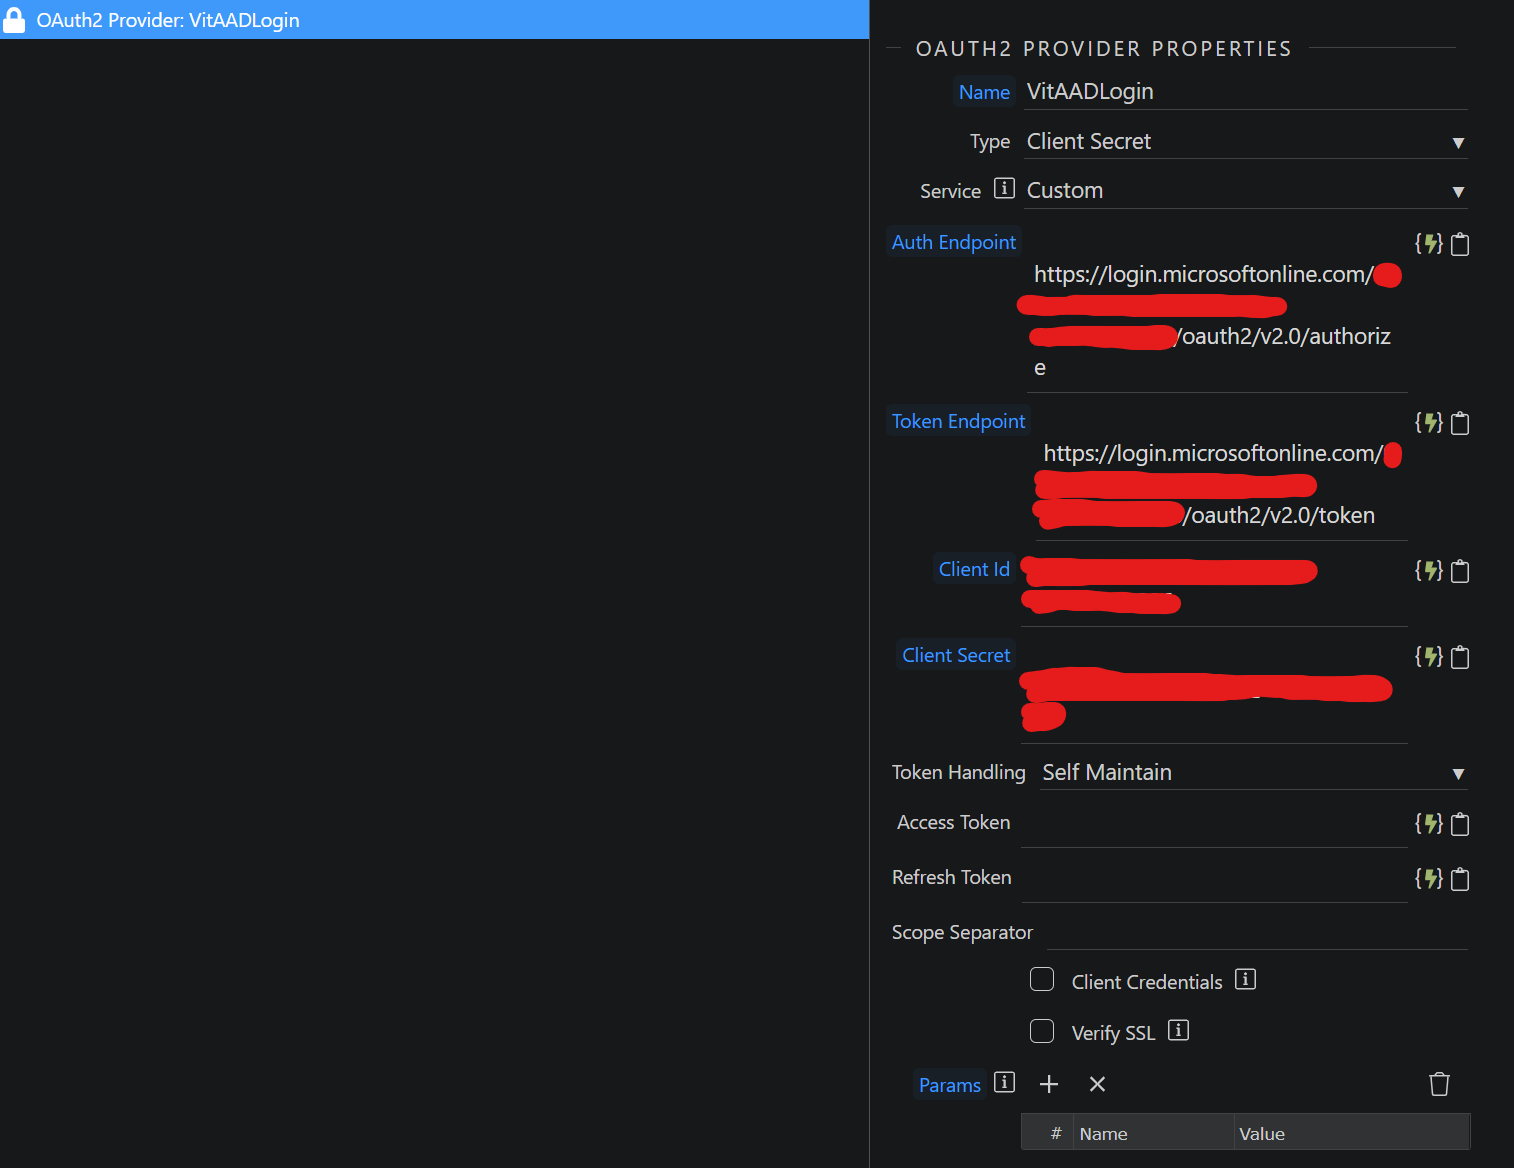Select the OAuth2 Provider: VitAADLogin tab
This screenshot has height=1168, width=1514.
[x=168, y=20]
